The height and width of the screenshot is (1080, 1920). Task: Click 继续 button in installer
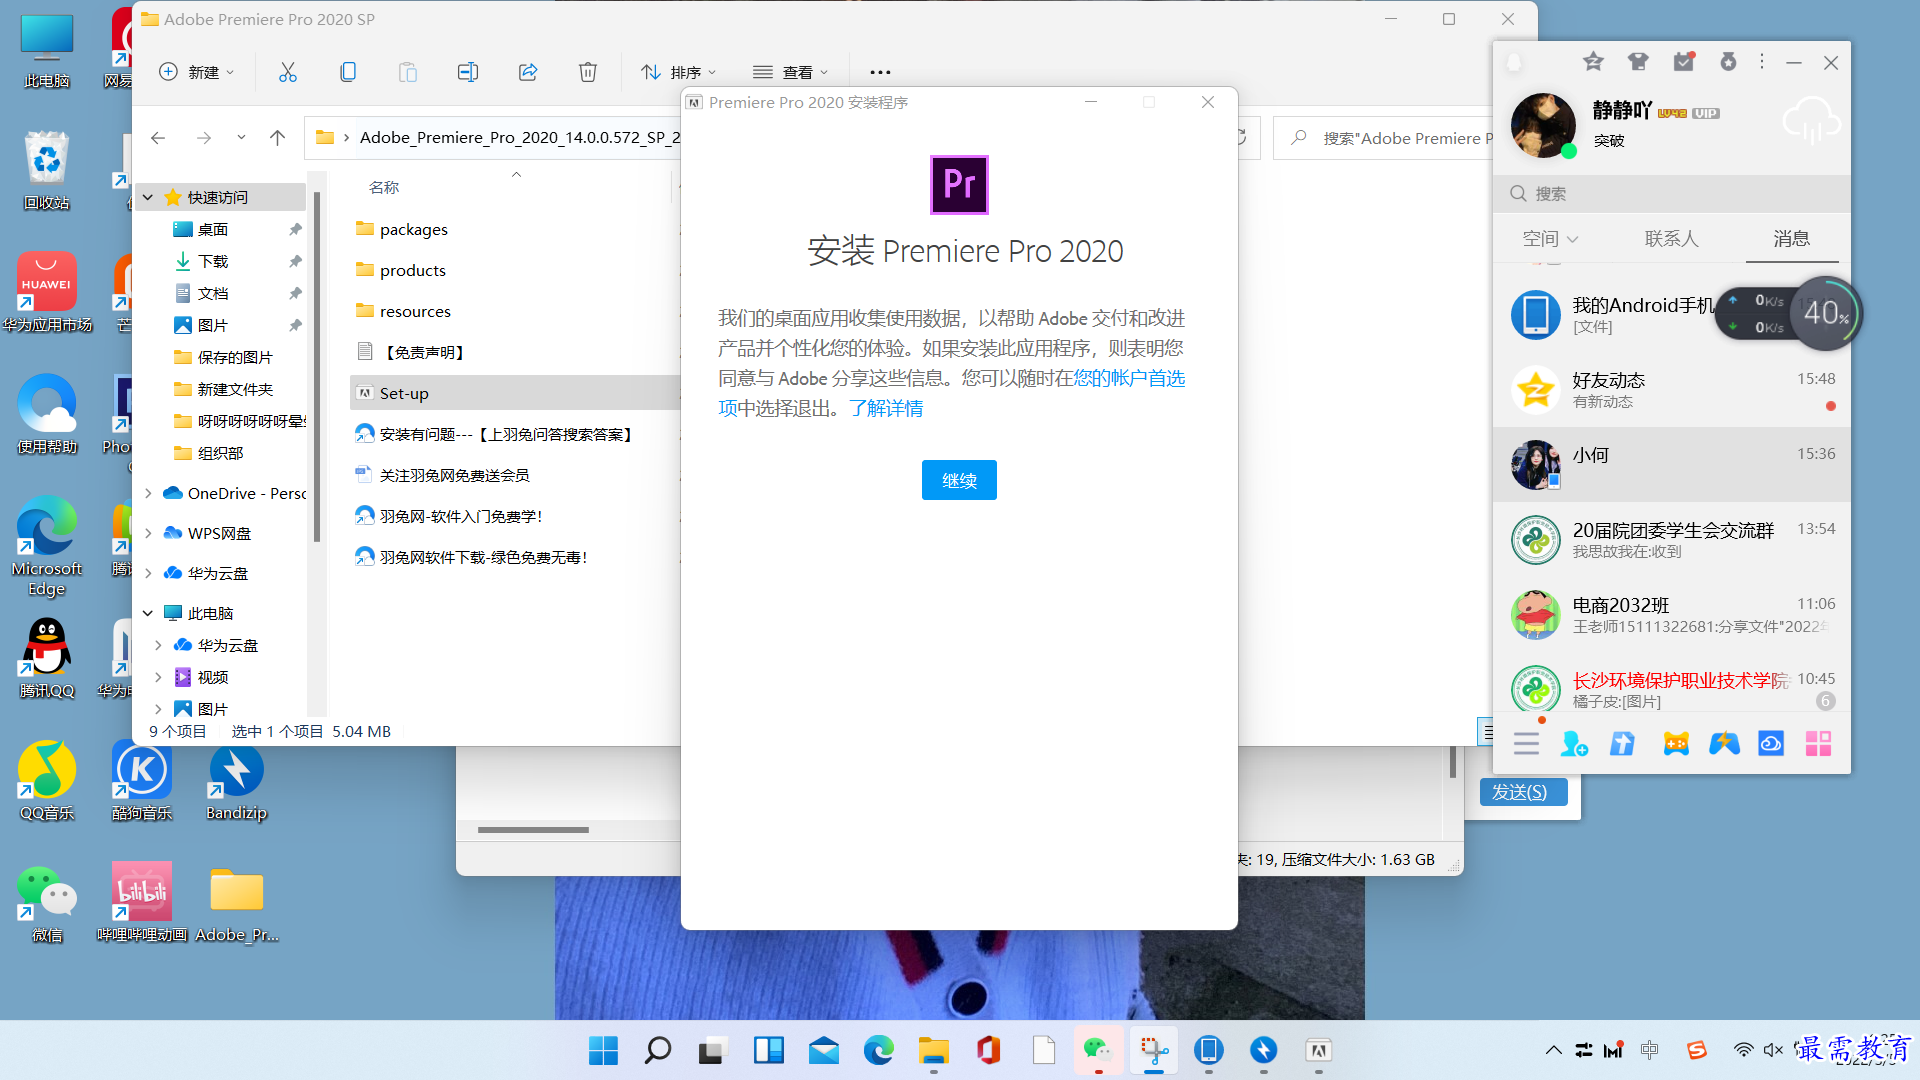[959, 480]
